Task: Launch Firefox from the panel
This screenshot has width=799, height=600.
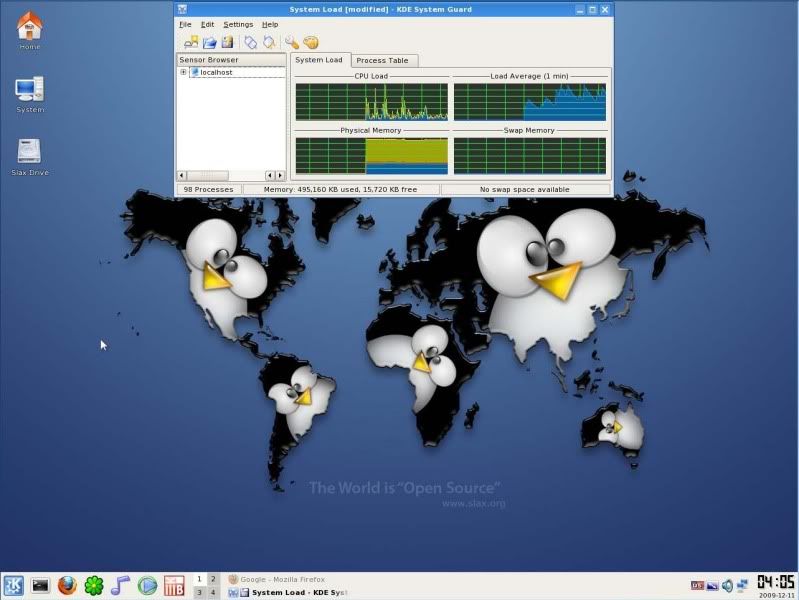Action: 67,586
